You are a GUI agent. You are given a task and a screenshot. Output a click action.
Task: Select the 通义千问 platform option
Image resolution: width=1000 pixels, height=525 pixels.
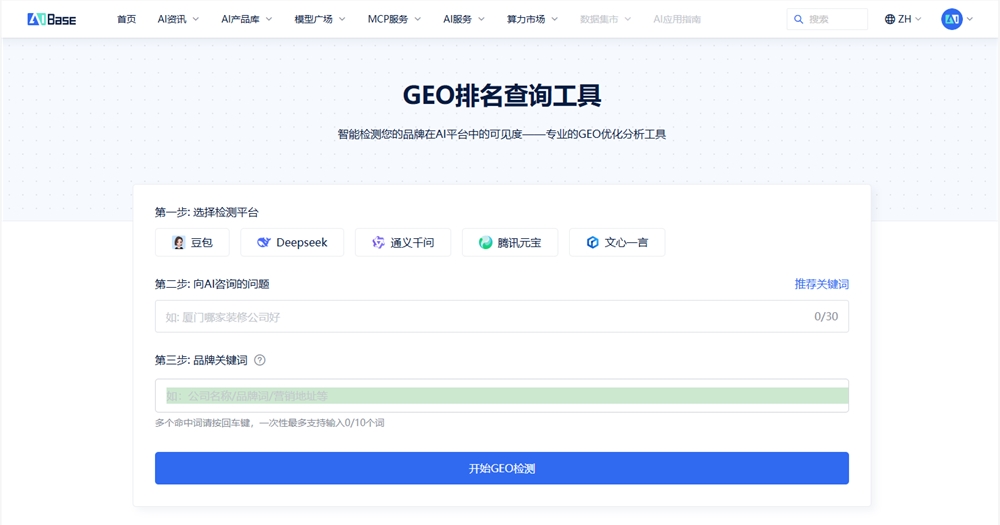tap(403, 242)
